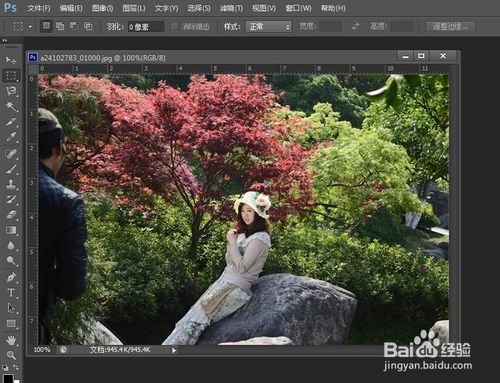Image resolution: width=500 pixels, height=383 pixels.
Task: Select the Clone Stamp tool
Action: [x=11, y=184]
